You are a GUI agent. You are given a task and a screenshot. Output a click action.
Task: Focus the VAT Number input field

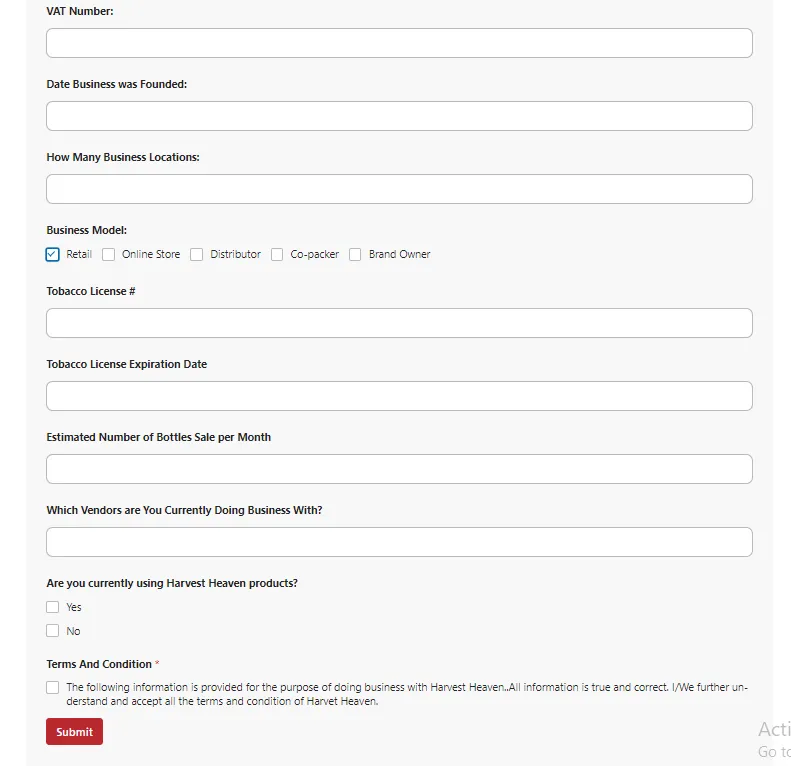pyautogui.click(x=399, y=43)
